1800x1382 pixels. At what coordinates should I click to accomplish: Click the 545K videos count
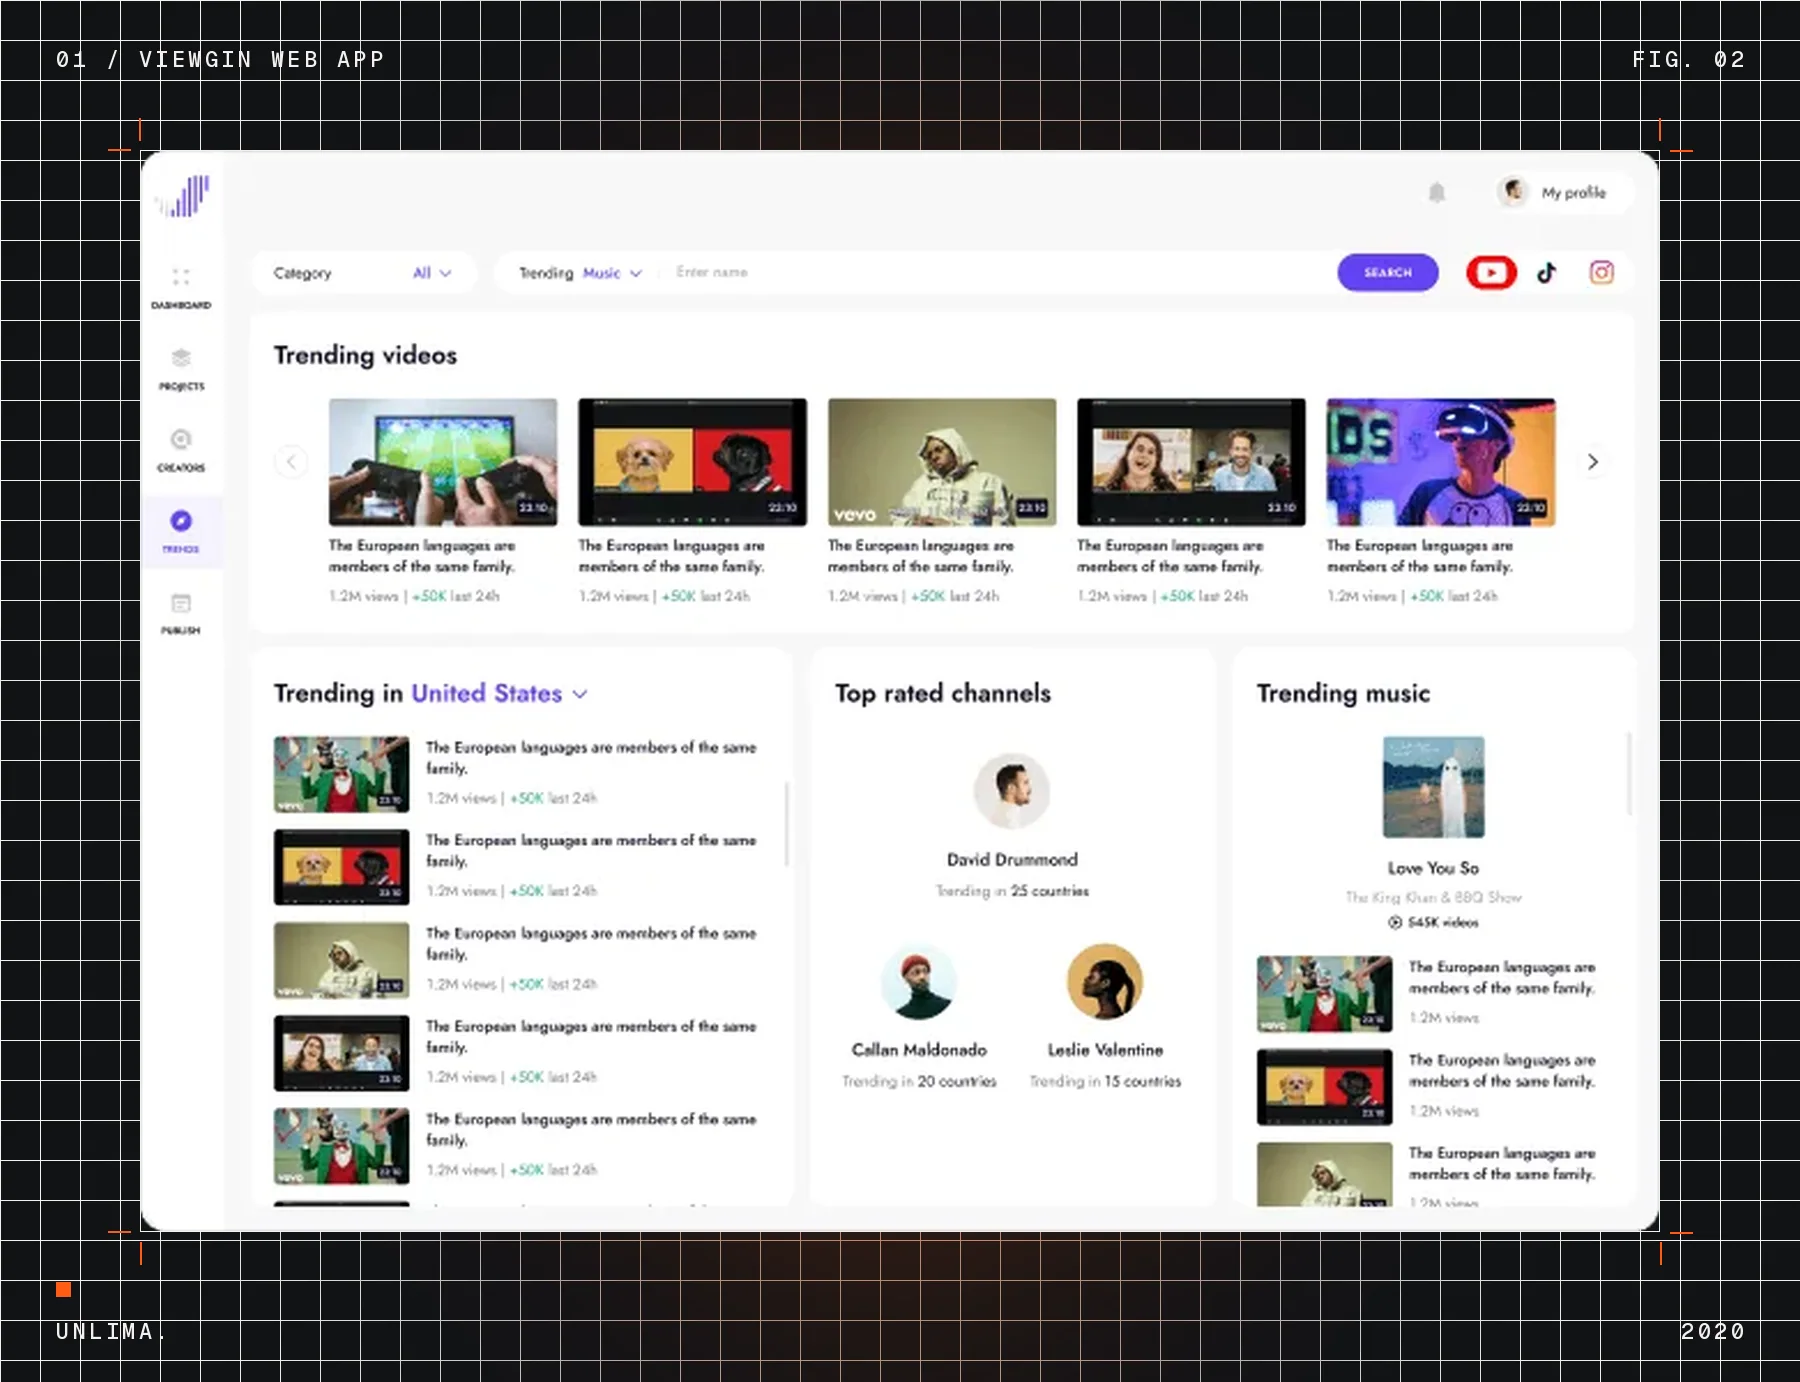coord(1433,922)
